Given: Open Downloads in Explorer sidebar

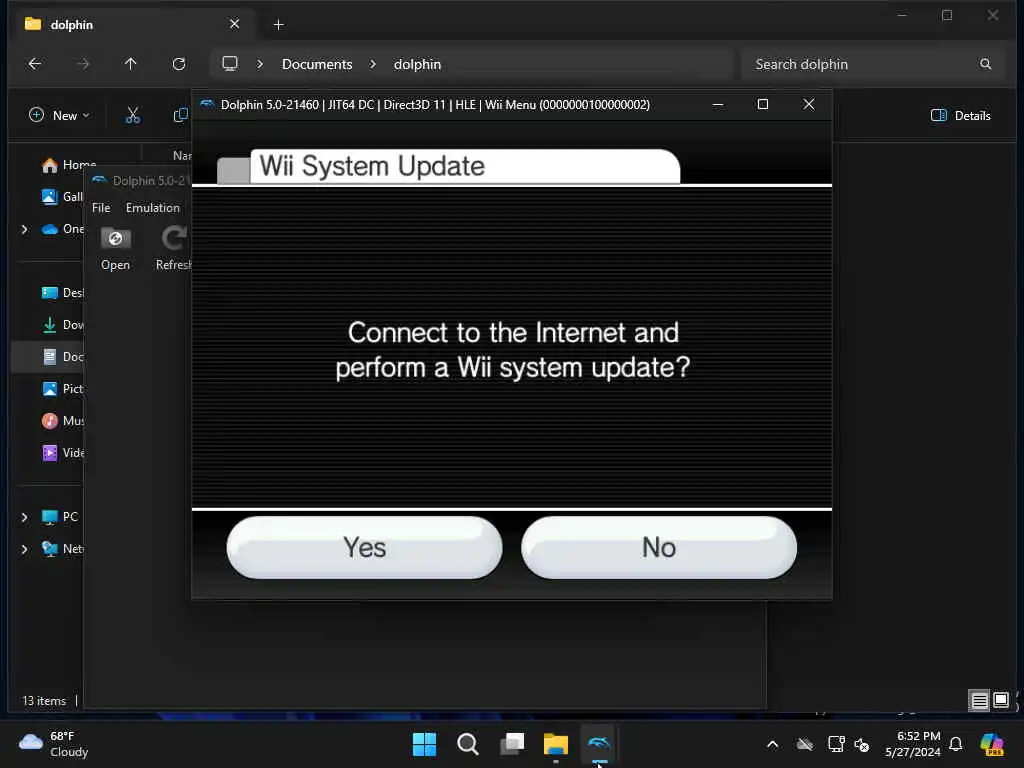Looking at the screenshot, I should pos(62,325).
